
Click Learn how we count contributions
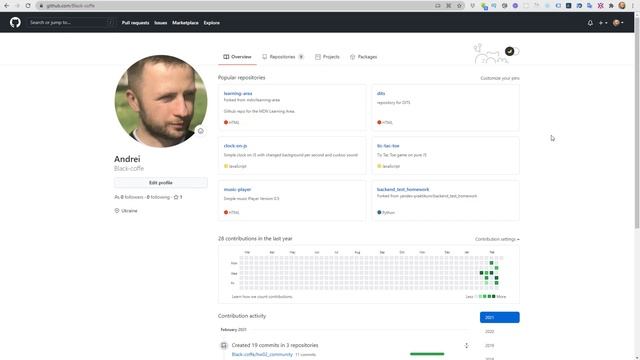pyautogui.click(x=262, y=297)
